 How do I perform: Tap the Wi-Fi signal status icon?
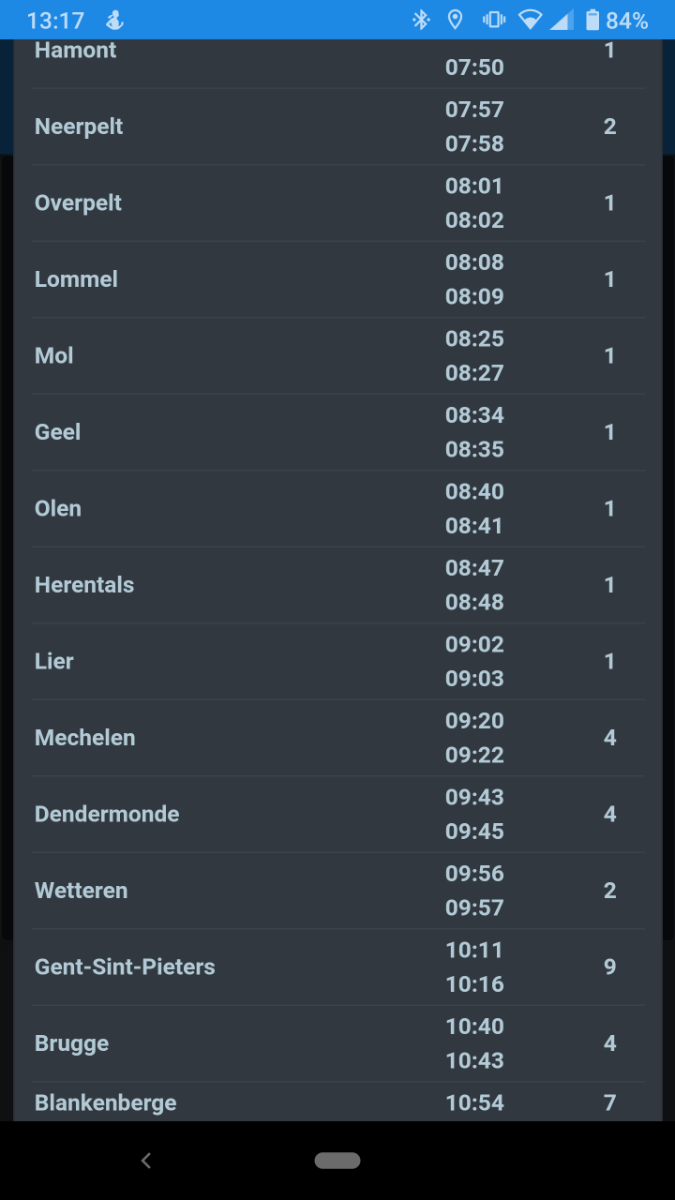click(530, 20)
